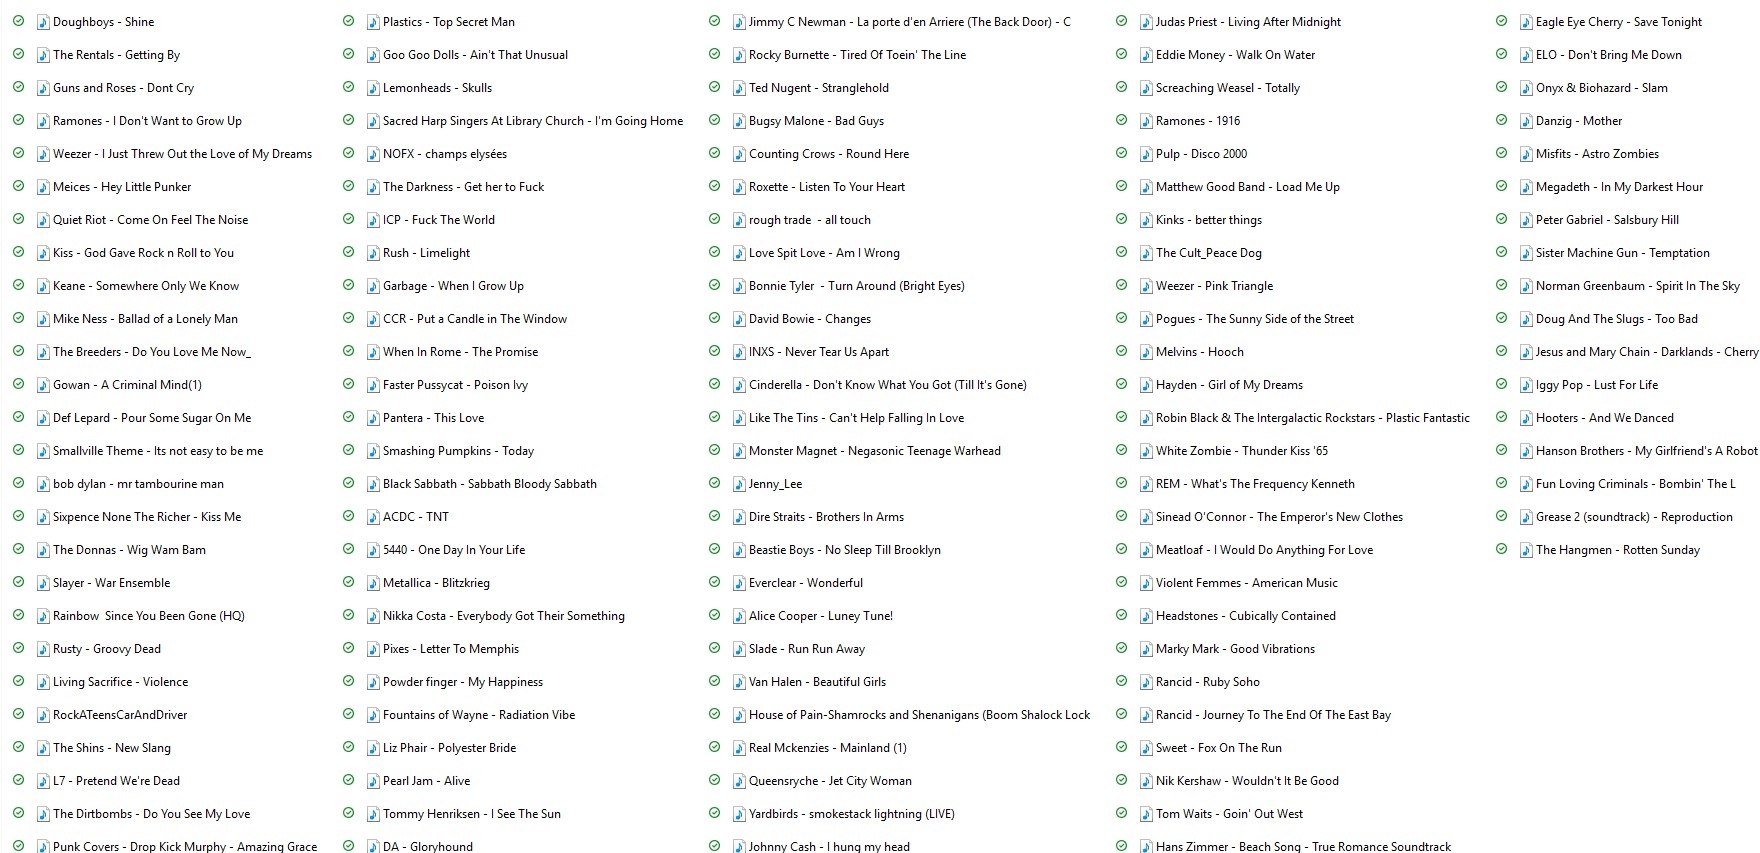Select Peter Gabriel - Salsbury Hill file
The image size is (1760, 853).
pyautogui.click(x=1607, y=220)
